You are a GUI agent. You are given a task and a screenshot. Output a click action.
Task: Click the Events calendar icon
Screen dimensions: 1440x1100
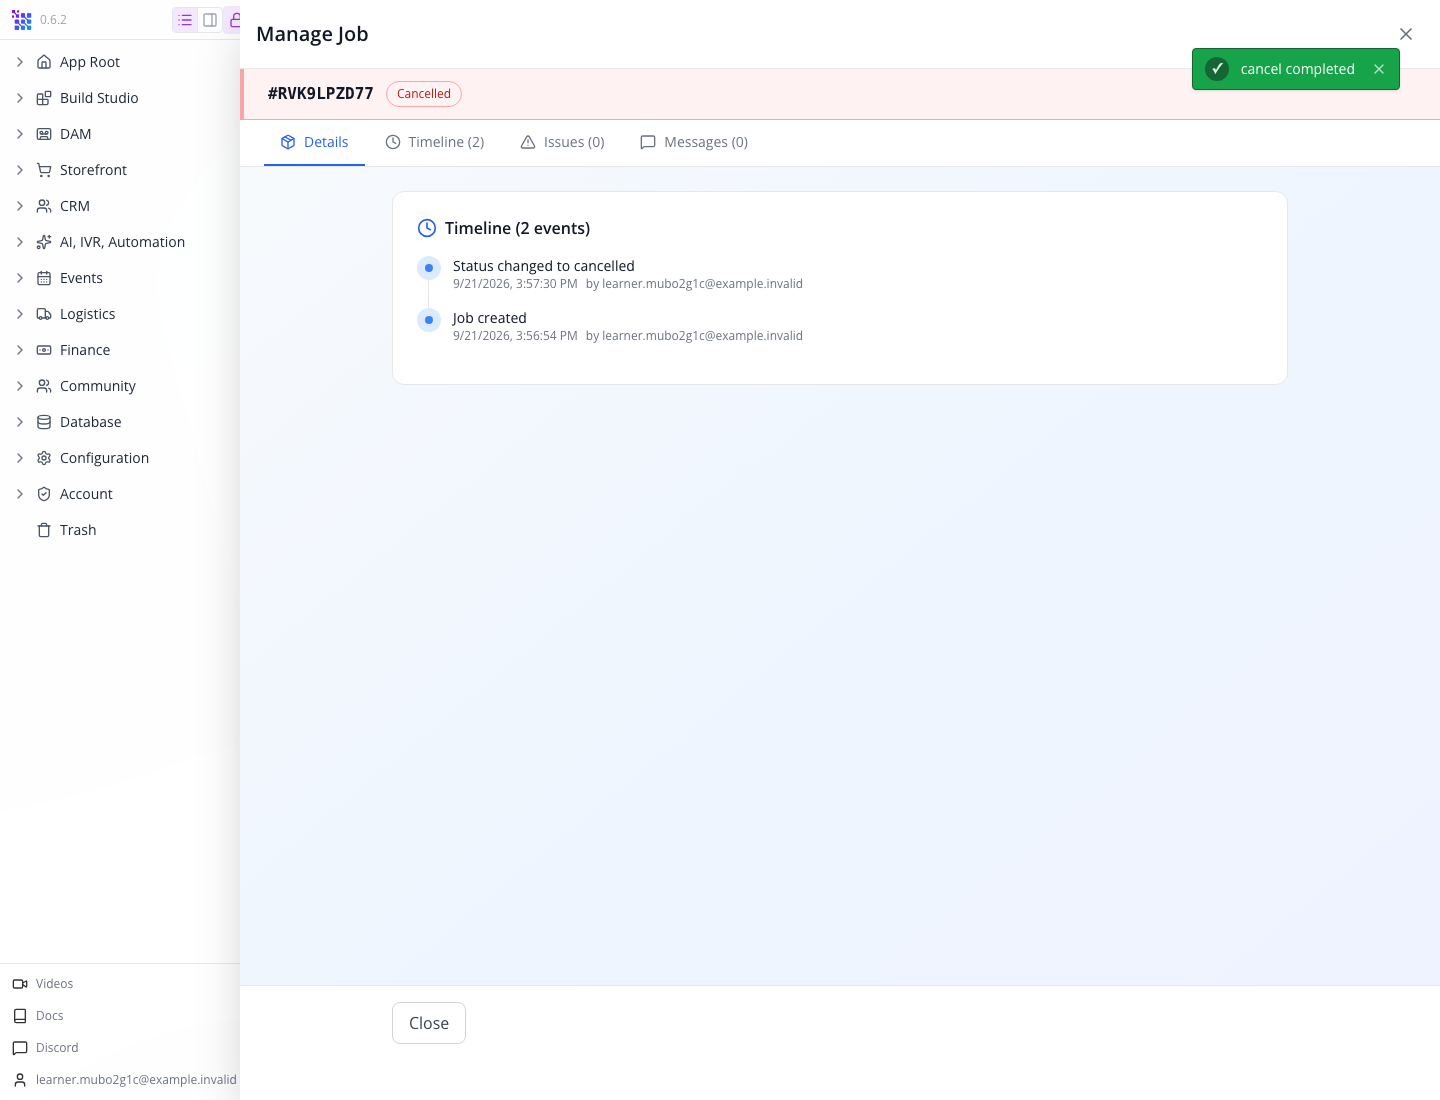click(44, 278)
